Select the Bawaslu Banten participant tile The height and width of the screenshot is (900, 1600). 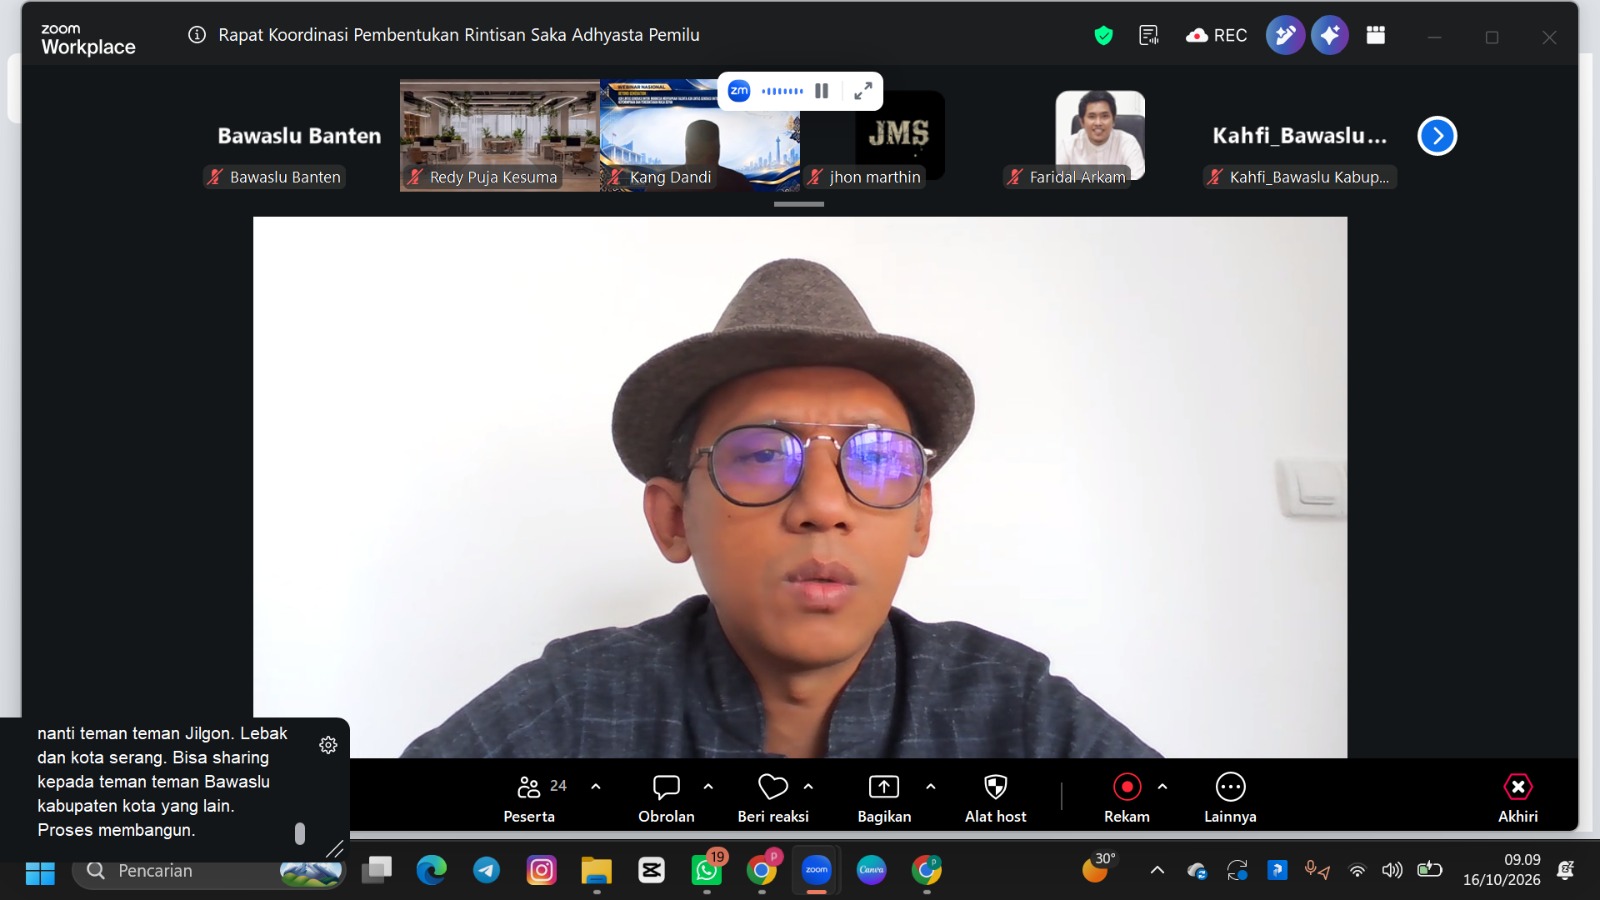[x=300, y=135]
